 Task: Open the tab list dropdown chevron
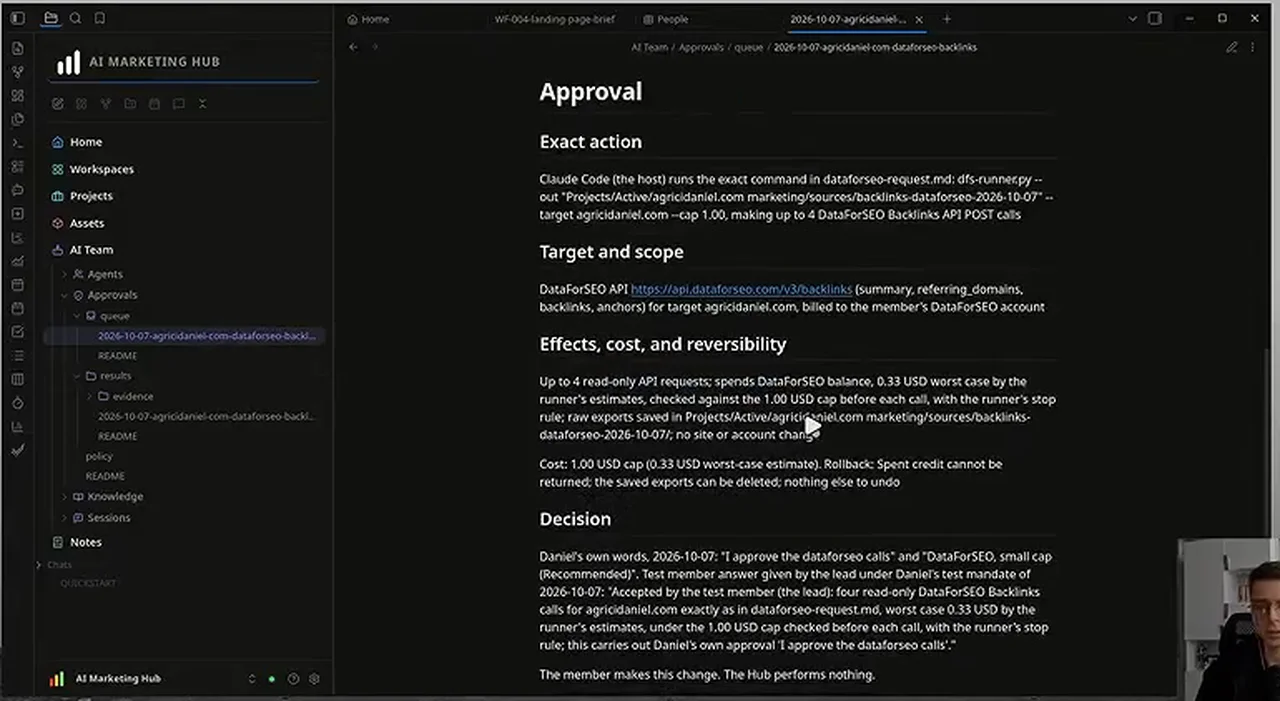click(1132, 18)
